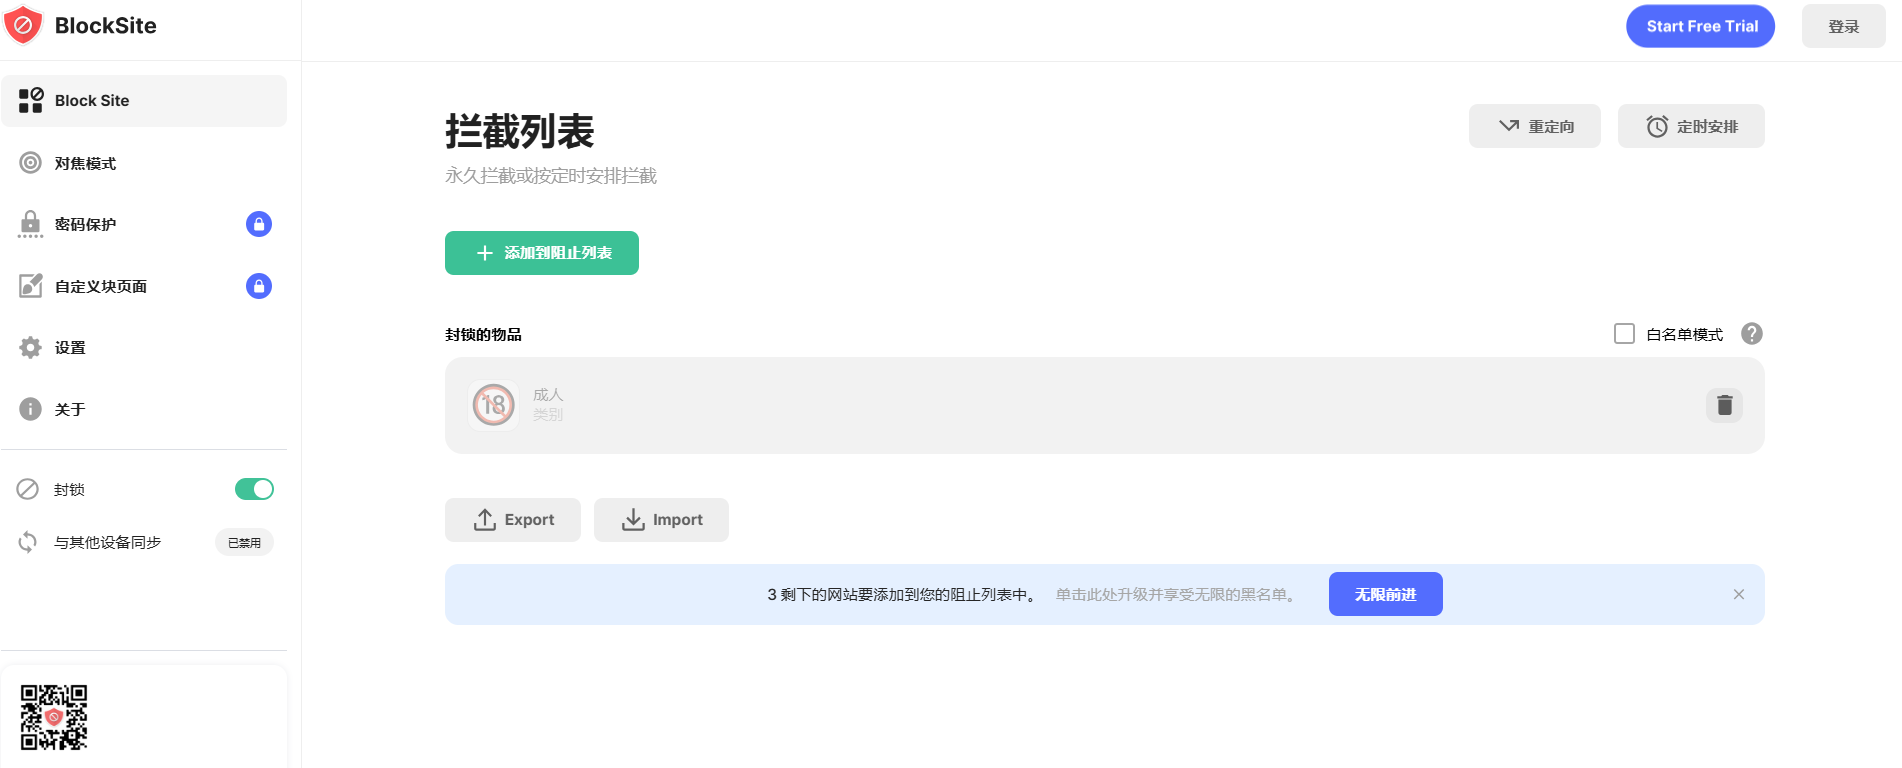Image resolution: width=1902 pixels, height=768 pixels.
Task: Toggle the 封锁 blocking switch
Action: [x=254, y=489]
